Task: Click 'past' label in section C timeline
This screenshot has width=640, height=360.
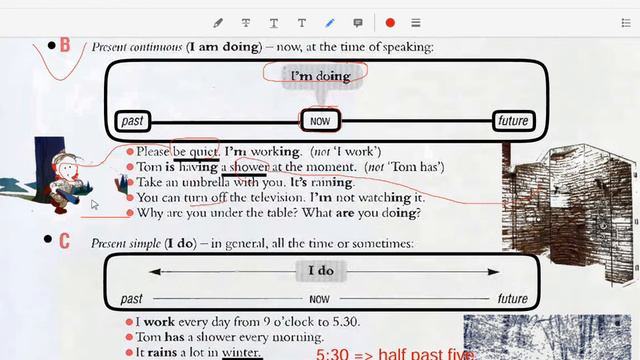Action: coord(131,299)
